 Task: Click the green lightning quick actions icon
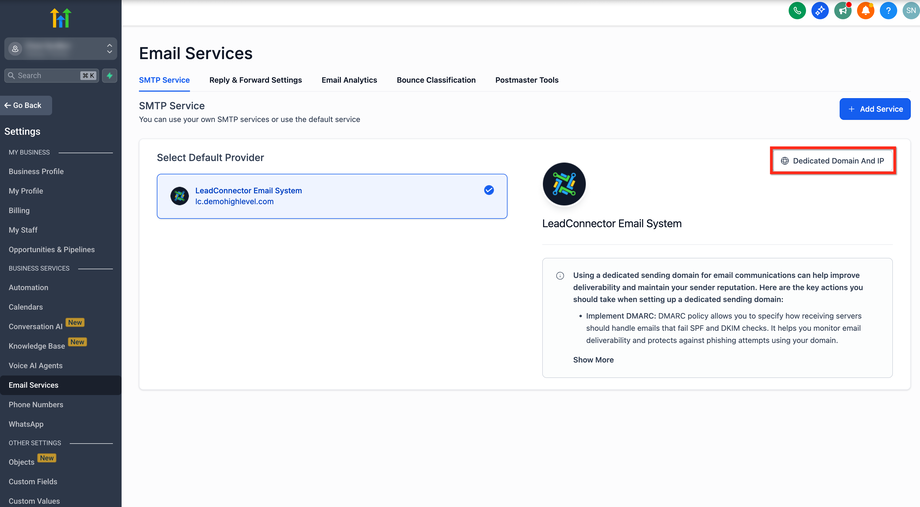tap(110, 75)
